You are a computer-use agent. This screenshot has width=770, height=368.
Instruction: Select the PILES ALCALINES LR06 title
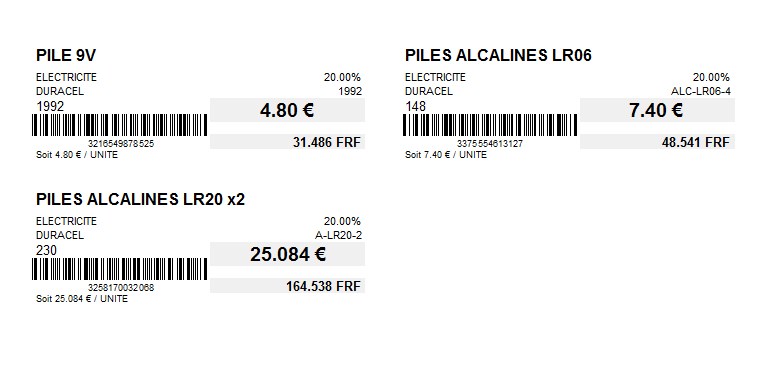point(498,56)
